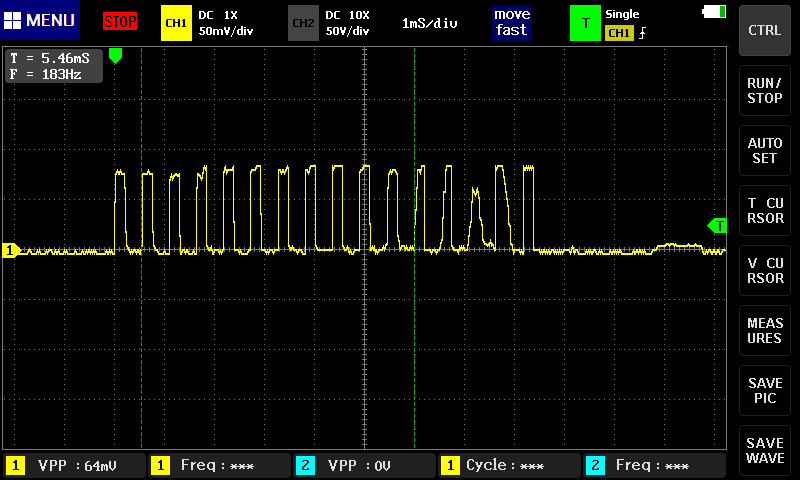Select the yellow CH1 channel button
This screenshot has height=480, width=800.
(x=176, y=23)
